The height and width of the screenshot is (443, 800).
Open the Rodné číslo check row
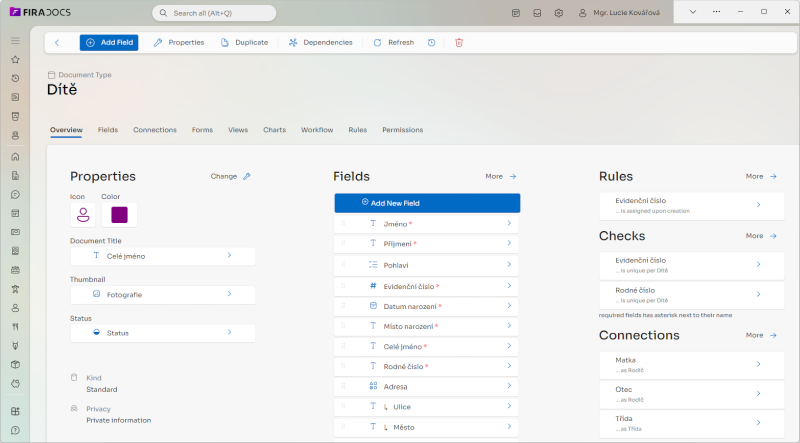tap(692, 294)
